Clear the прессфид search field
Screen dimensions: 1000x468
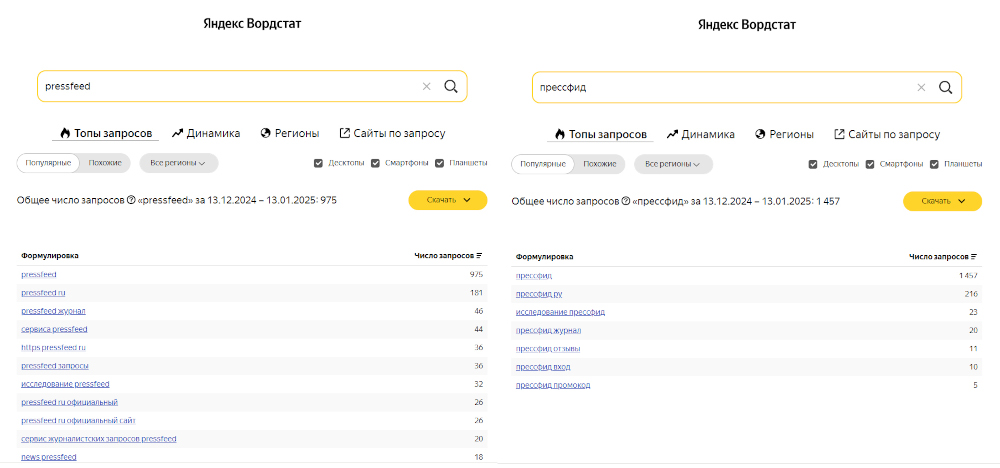[x=921, y=88]
